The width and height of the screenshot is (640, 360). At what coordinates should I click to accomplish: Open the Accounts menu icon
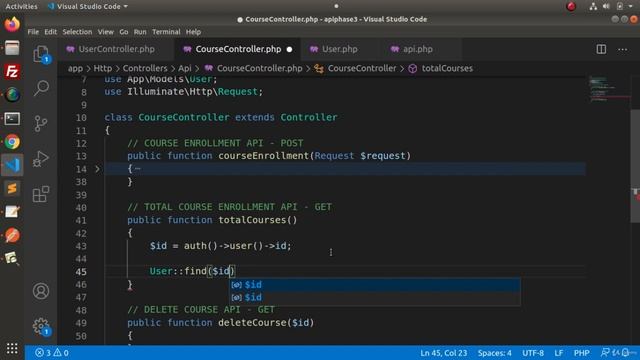[x=41, y=291]
